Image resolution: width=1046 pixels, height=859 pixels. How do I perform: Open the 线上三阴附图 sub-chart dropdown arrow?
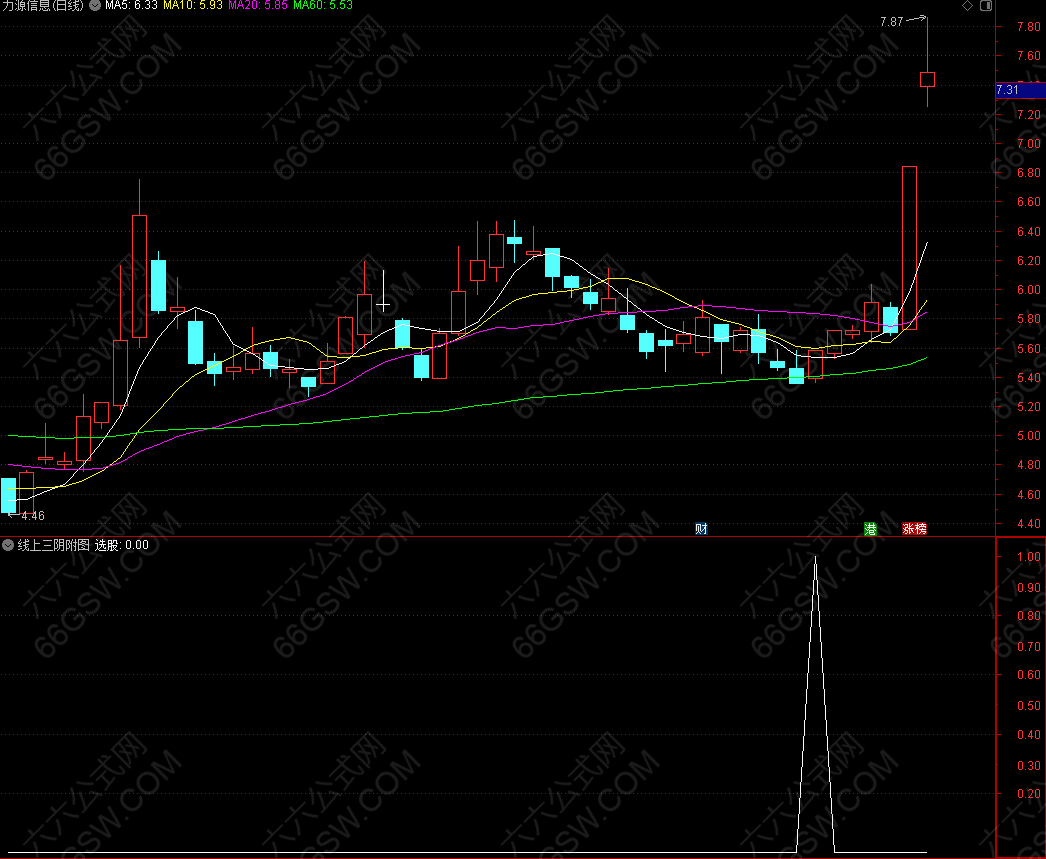(x=8, y=545)
